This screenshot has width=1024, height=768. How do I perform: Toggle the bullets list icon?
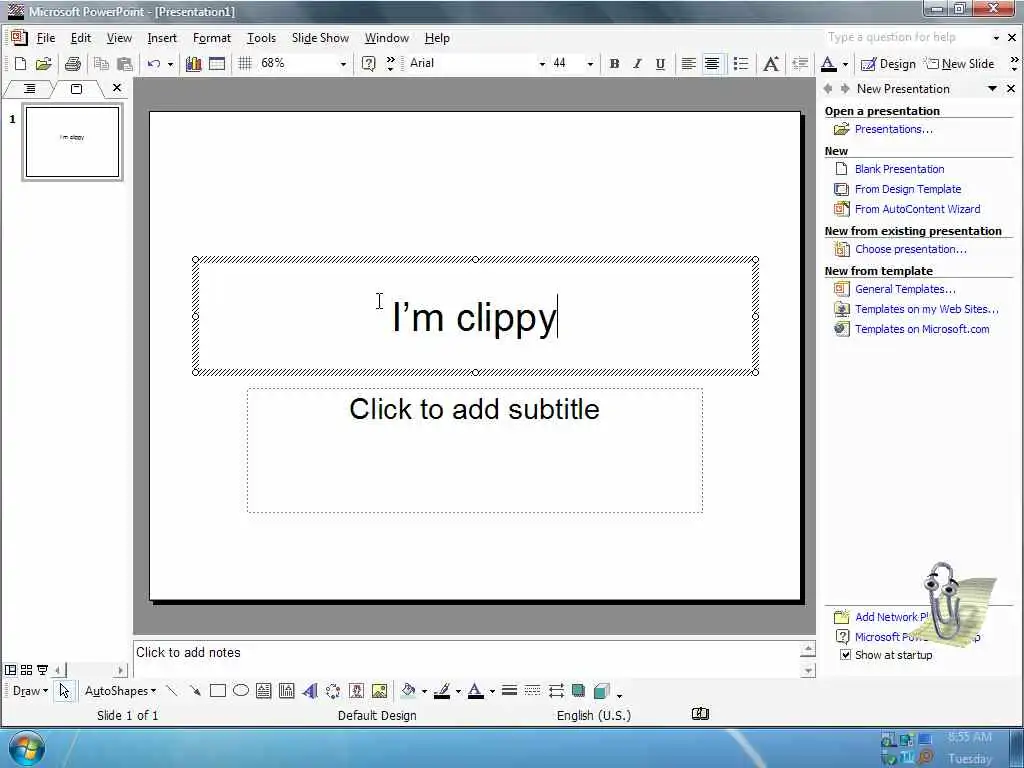click(741, 63)
